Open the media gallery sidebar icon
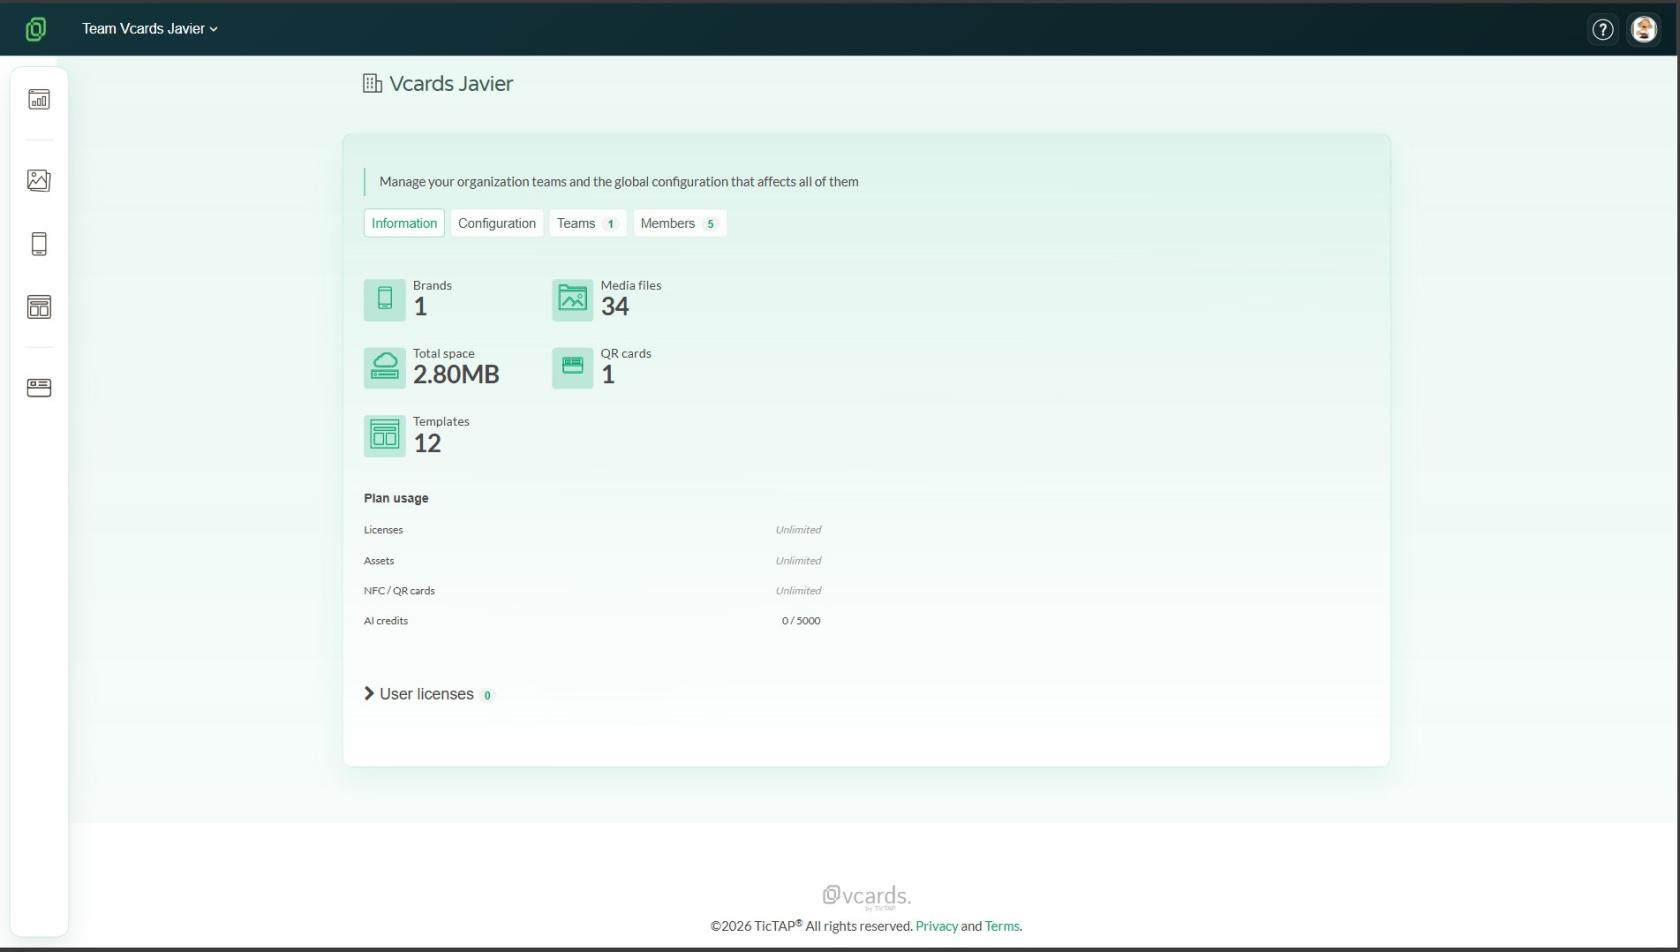Image resolution: width=1680 pixels, height=952 pixels. (x=39, y=180)
